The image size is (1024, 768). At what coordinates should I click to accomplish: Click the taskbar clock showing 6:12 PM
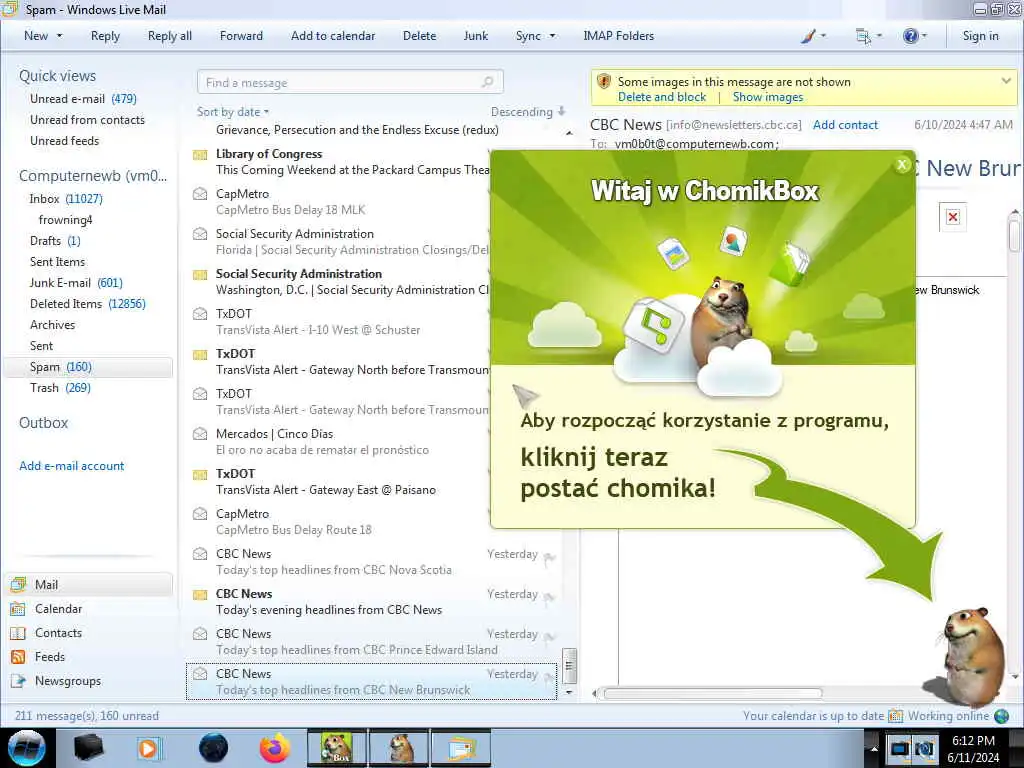(x=973, y=749)
